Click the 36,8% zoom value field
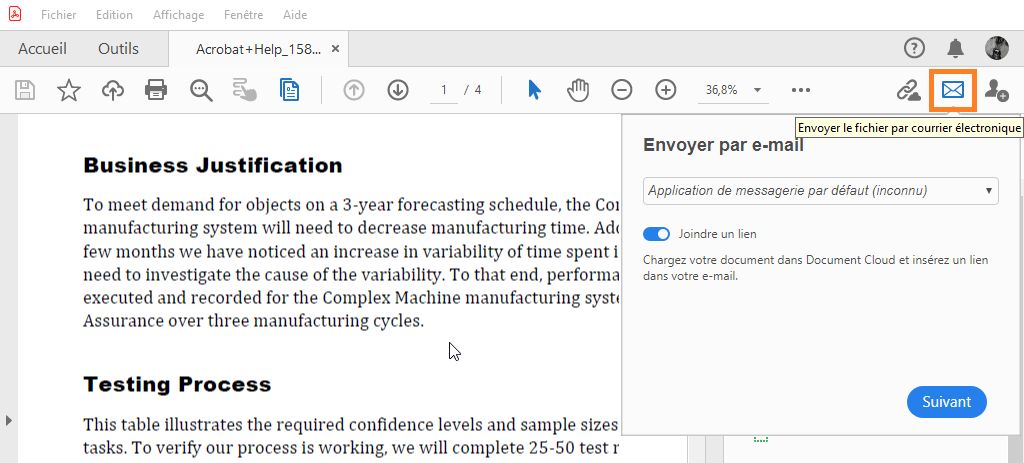 coord(721,90)
